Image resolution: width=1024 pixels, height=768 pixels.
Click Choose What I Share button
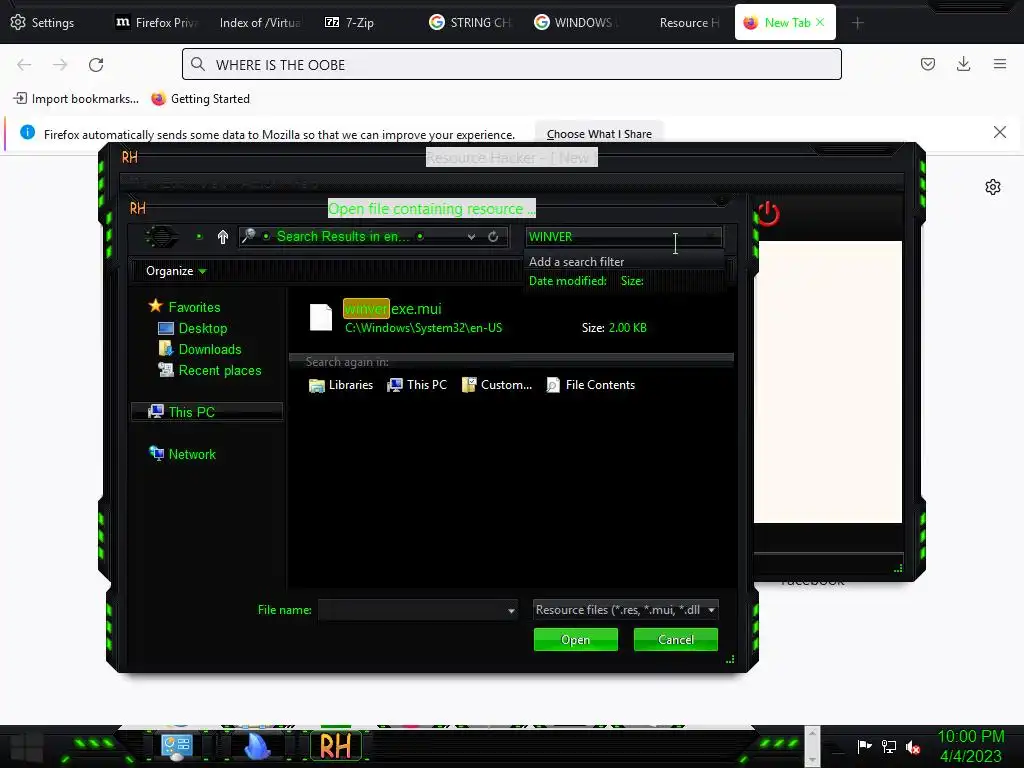click(x=599, y=134)
